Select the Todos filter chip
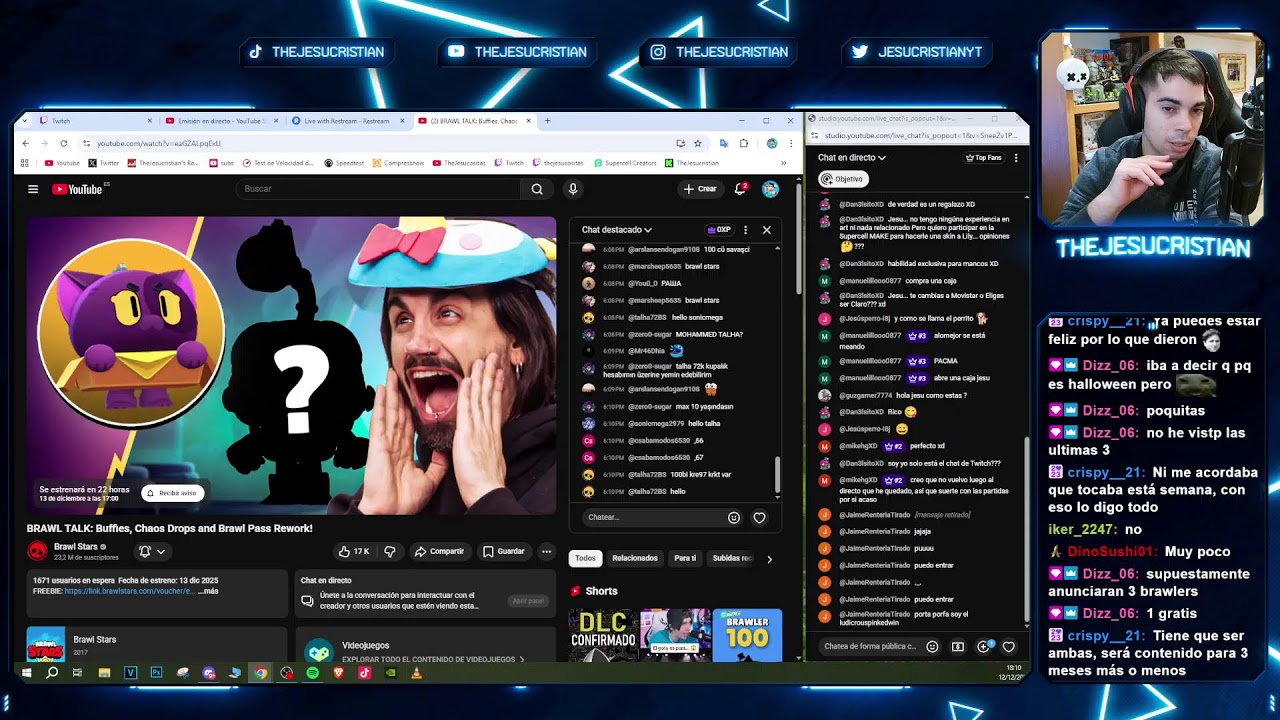Viewport: 1280px width, 720px height. (x=585, y=558)
